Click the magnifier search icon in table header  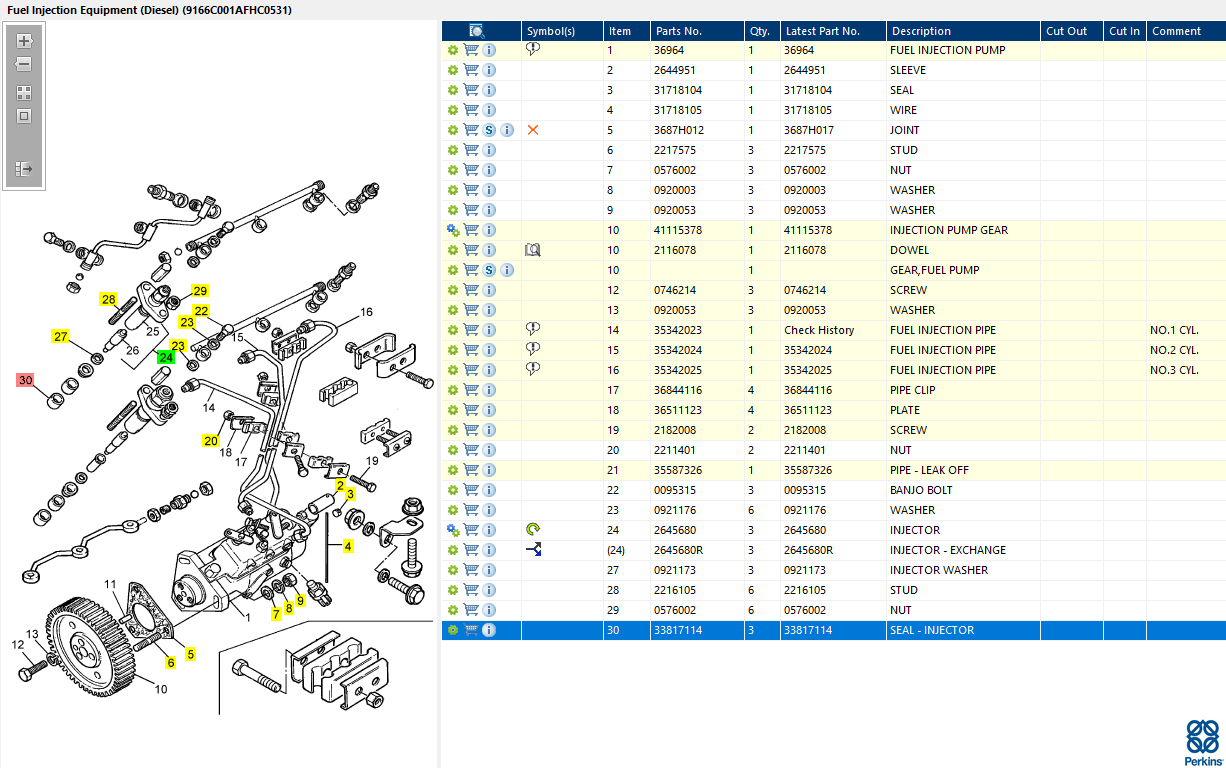coord(477,31)
